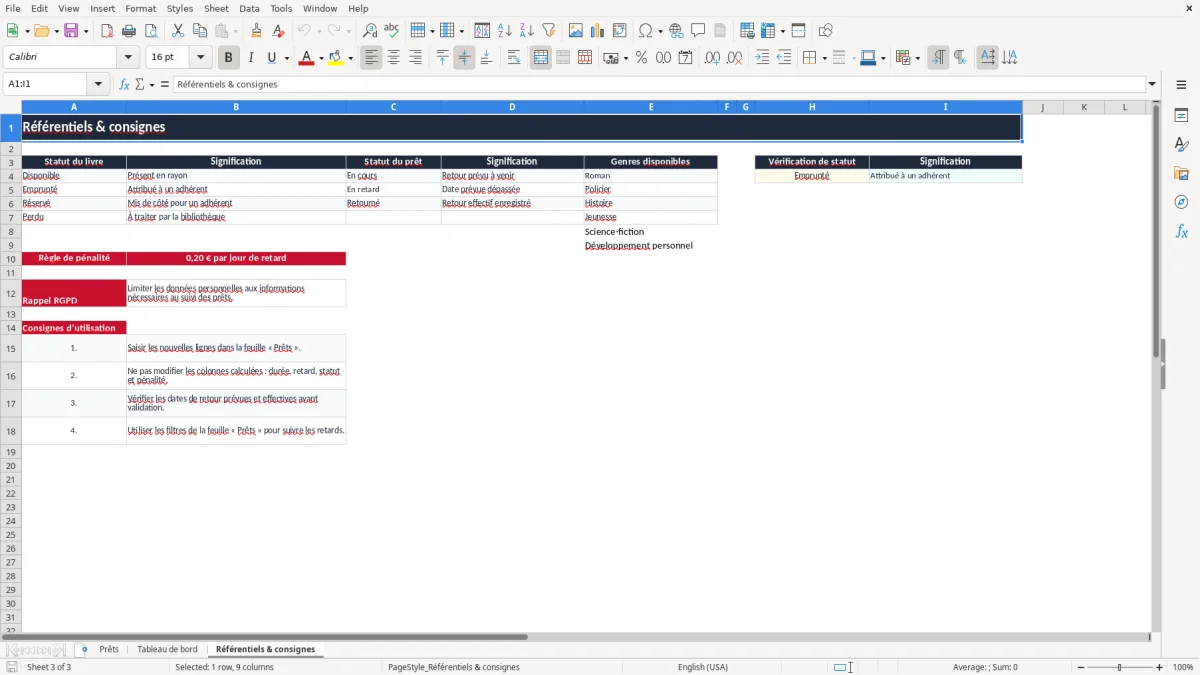Click the Print icon
Image resolution: width=1200 pixels, height=675 pixels.
pyautogui.click(x=129, y=31)
